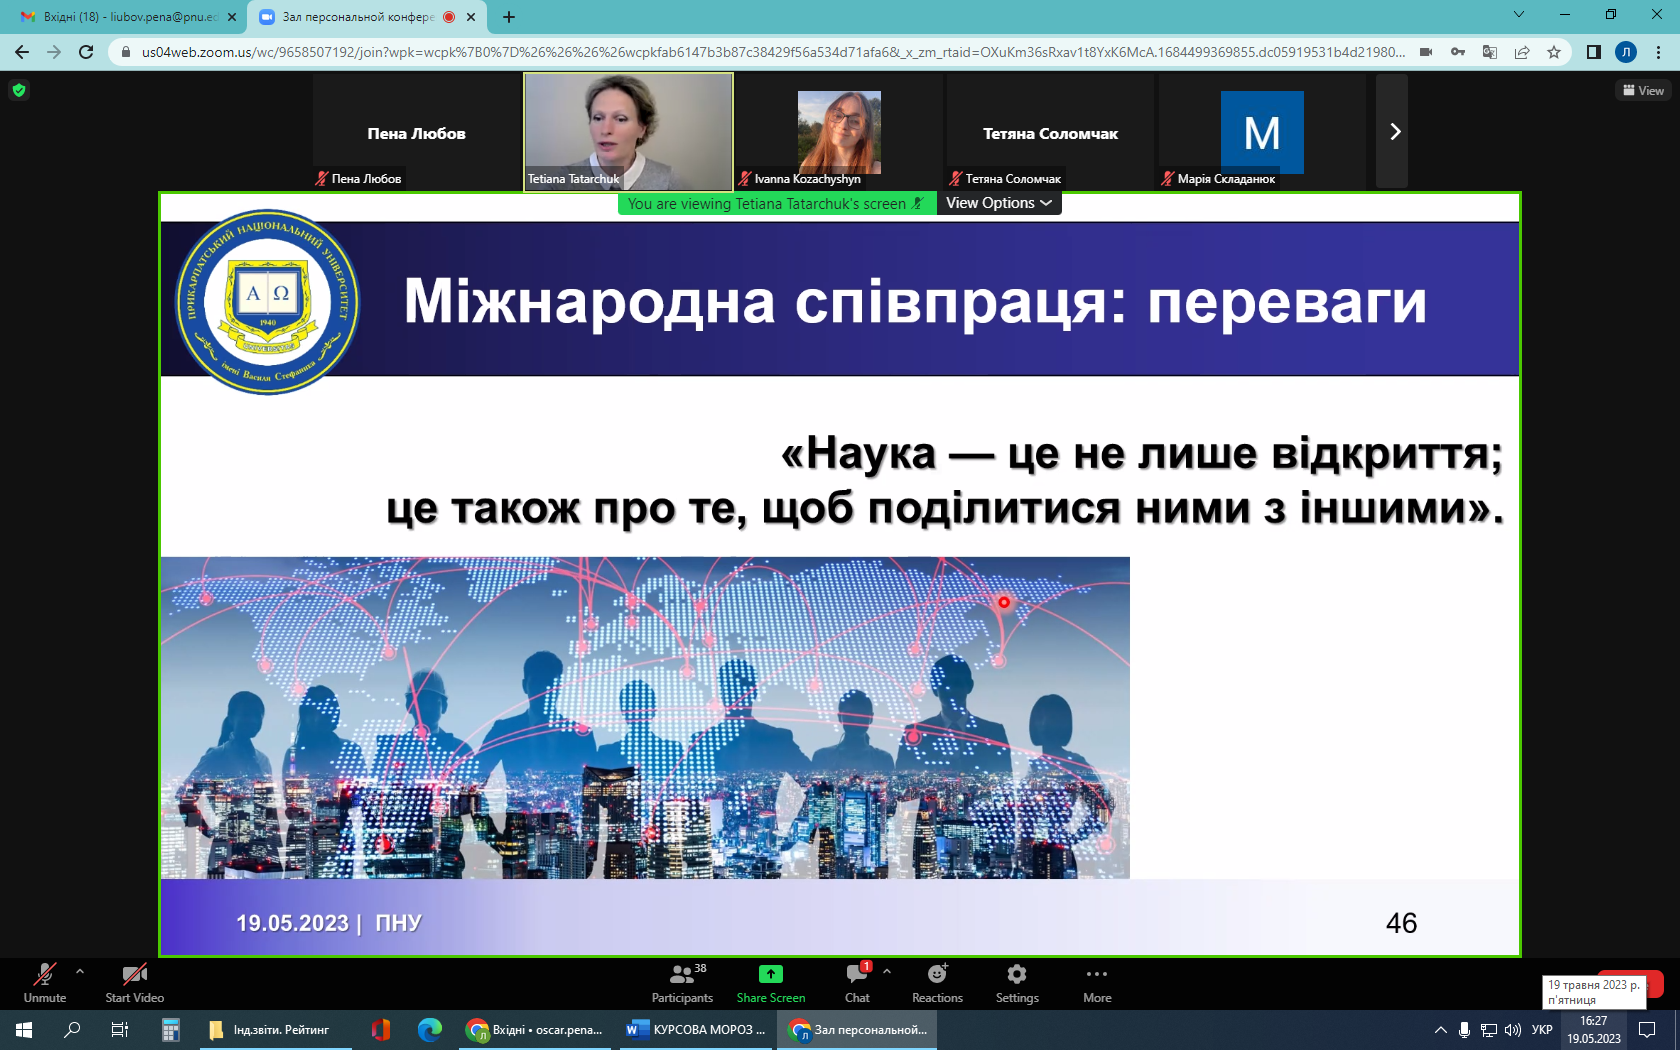
Task: Toggle Start Video on
Action: click(135, 984)
